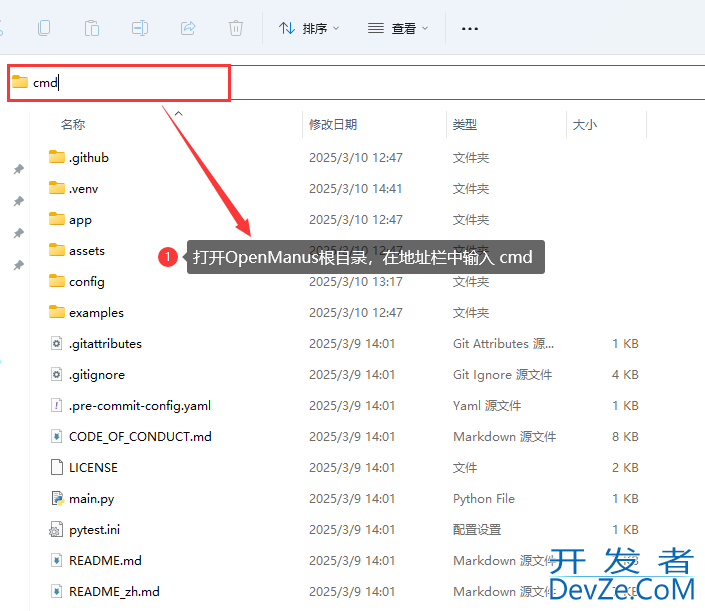Screen dimensions: 705x611
Task: Sort by the 修改日期 column header
Action: click(333, 125)
